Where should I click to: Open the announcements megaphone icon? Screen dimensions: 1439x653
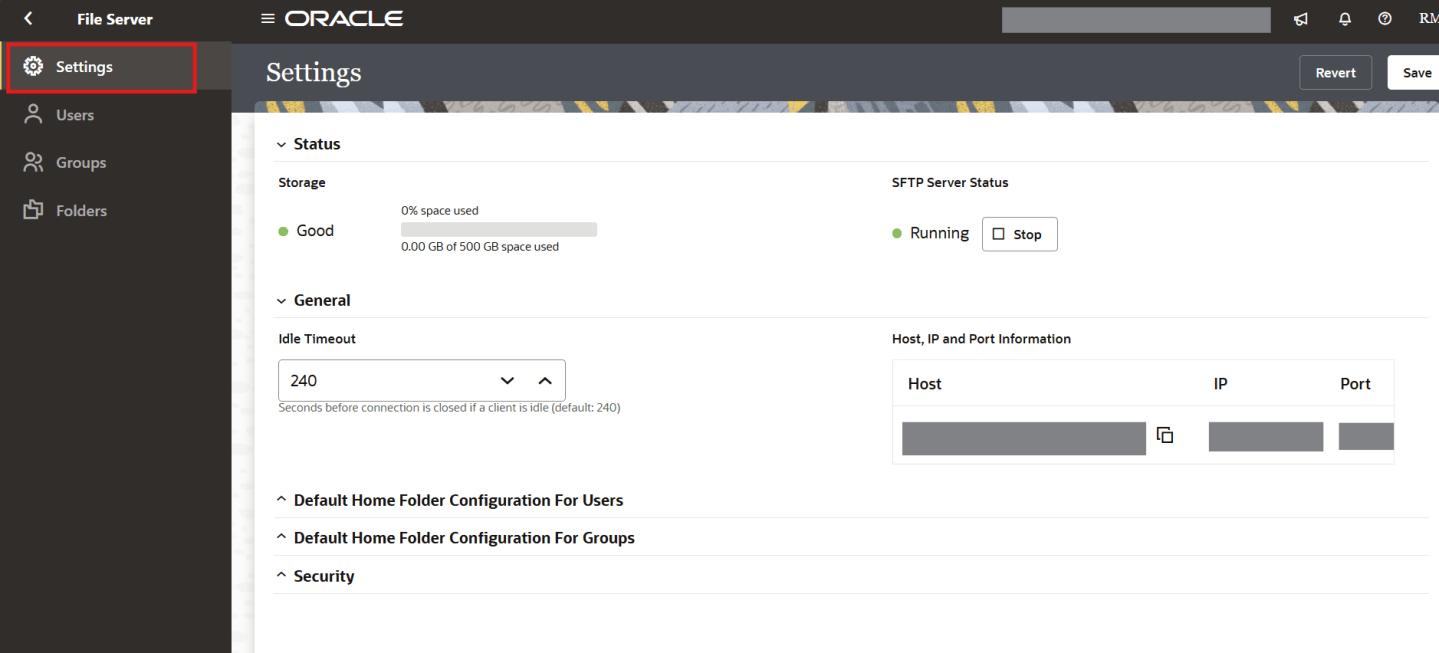[x=1301, y=19]
